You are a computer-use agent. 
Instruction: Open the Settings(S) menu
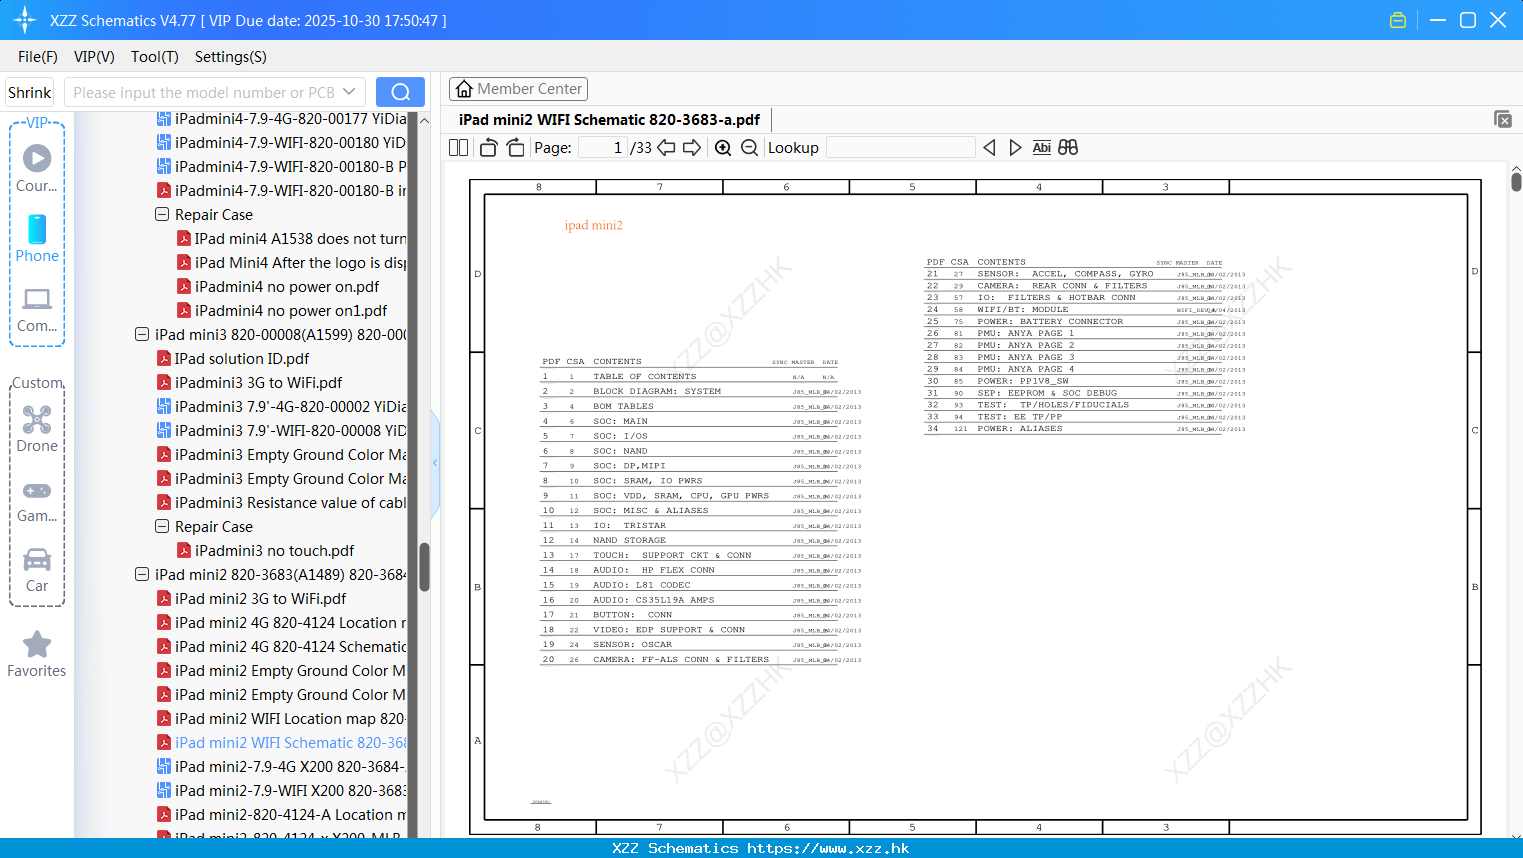[x=231, y=57]
